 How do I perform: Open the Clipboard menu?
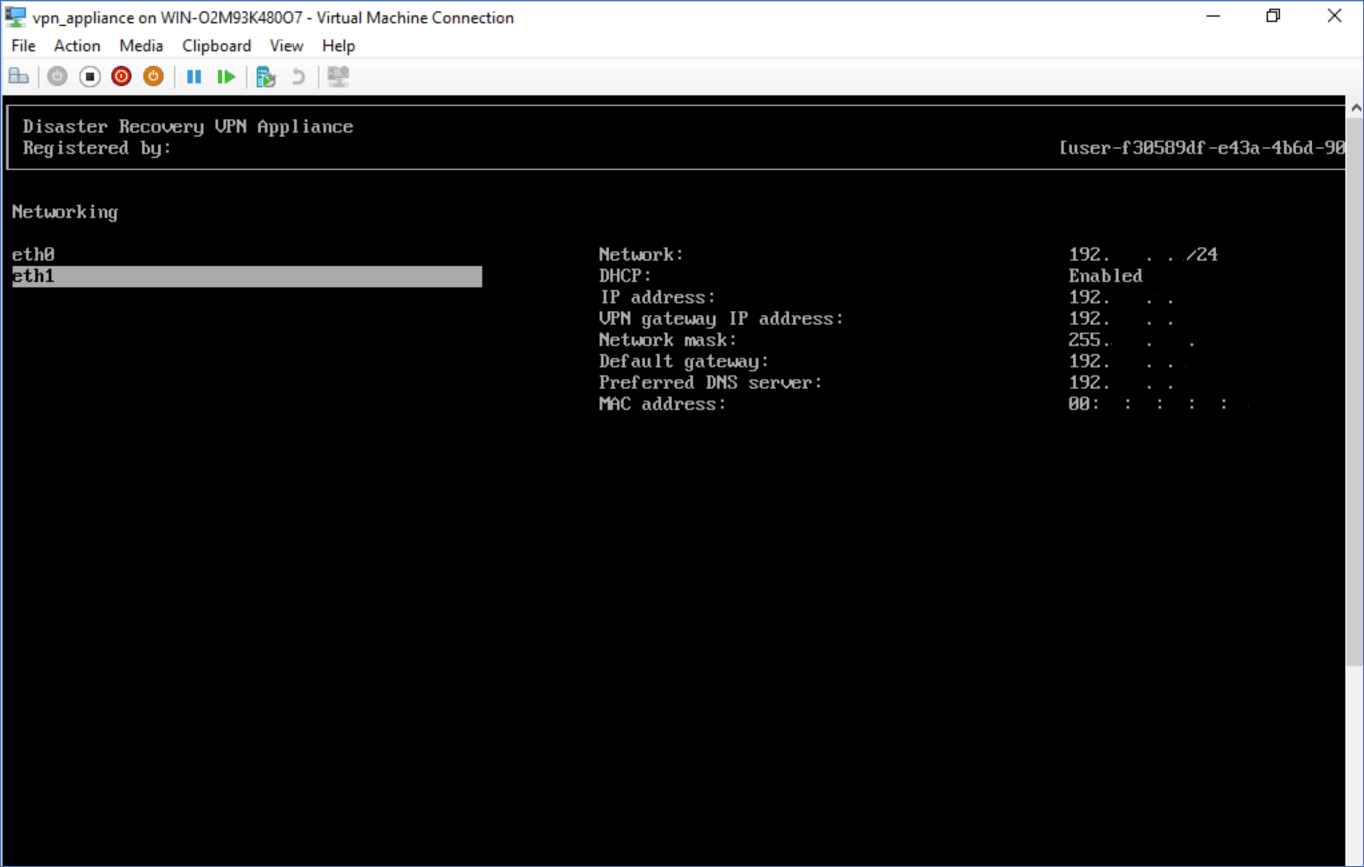pos(216,45)
